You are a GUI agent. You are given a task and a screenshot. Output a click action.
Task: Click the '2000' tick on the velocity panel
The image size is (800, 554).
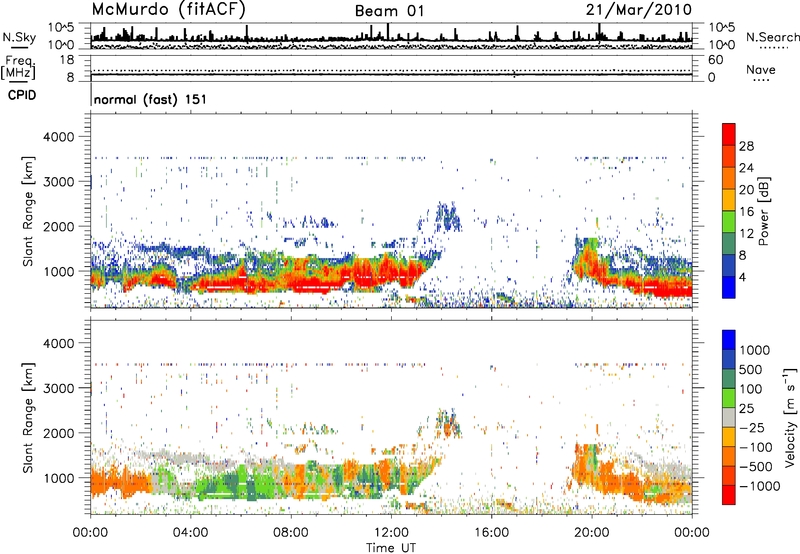coord(60,433)
